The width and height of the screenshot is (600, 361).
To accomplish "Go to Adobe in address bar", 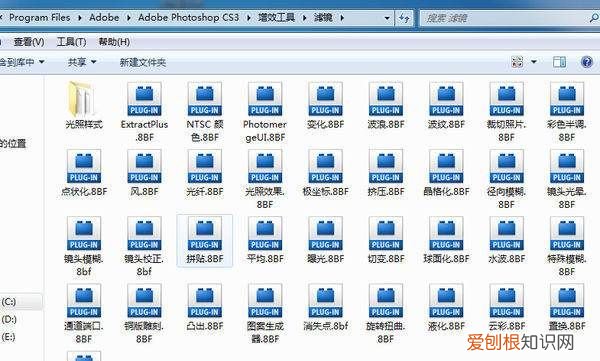I will pos(104,18).
